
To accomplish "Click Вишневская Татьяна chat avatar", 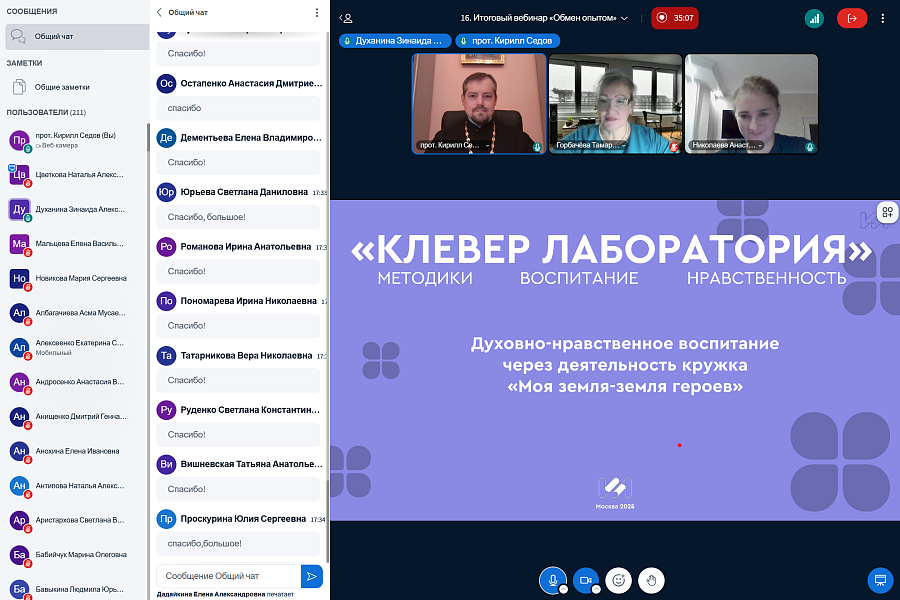I will (x=166, y=464).
